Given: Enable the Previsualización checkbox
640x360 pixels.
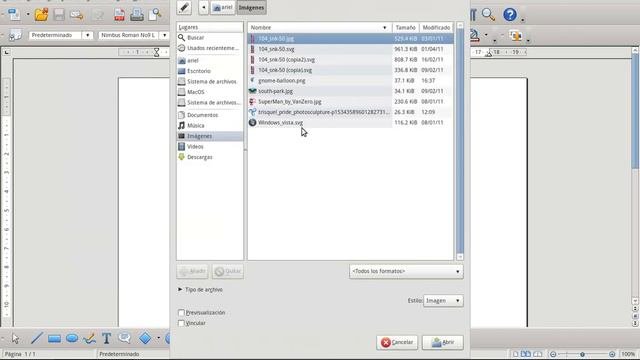Looking at the screenshot, I should tap(181, 313).
